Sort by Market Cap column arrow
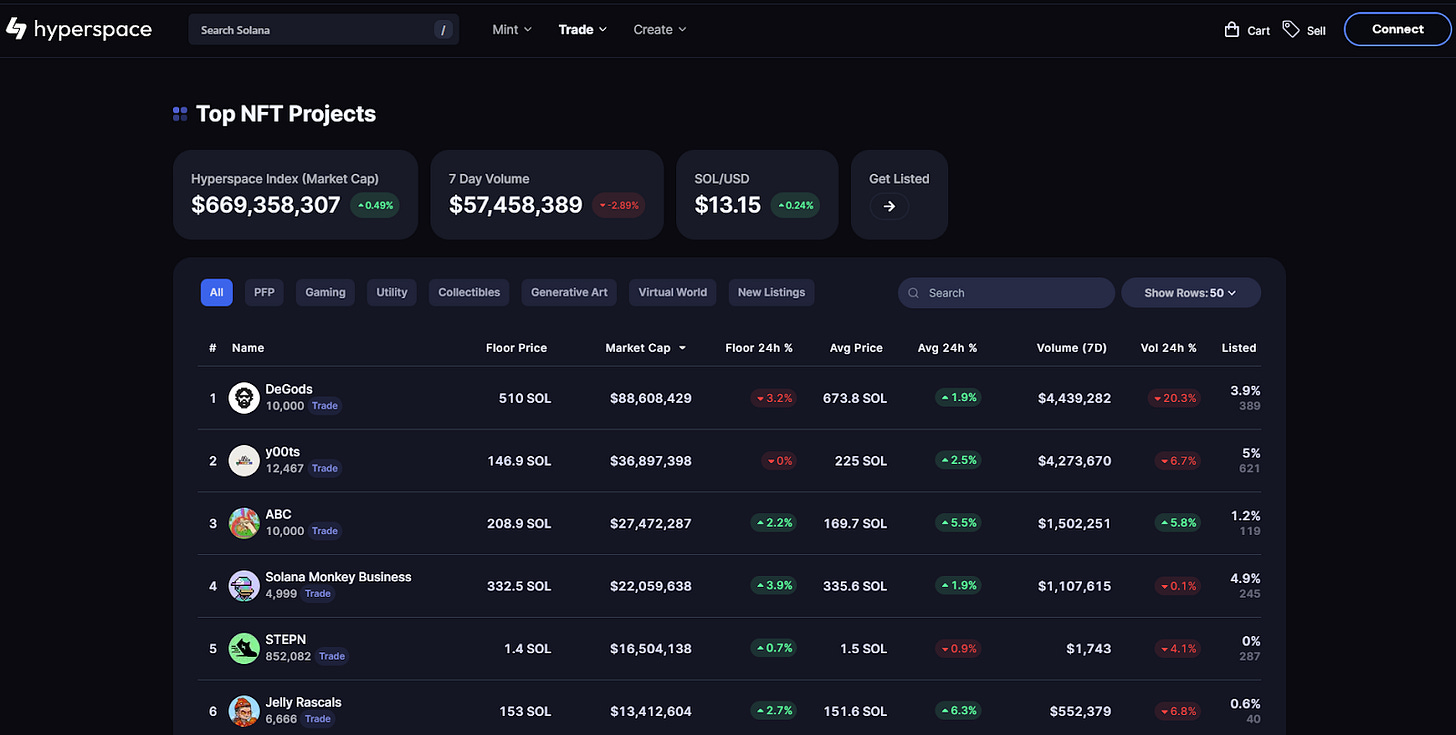1456x735 pixels. click(682, 348)
